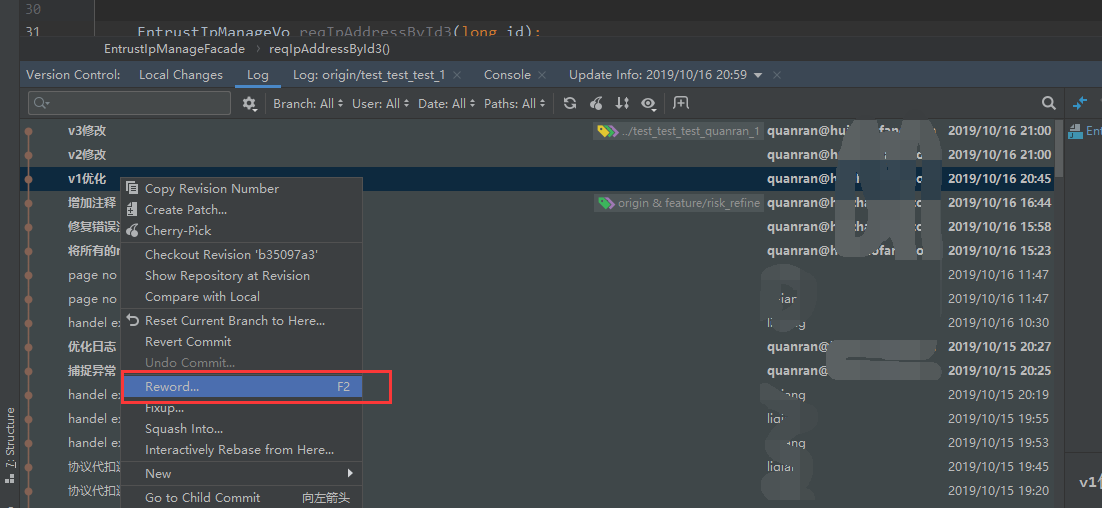
Task: Click the cherry-pick toolbar icon
Action: click(596, 103)
